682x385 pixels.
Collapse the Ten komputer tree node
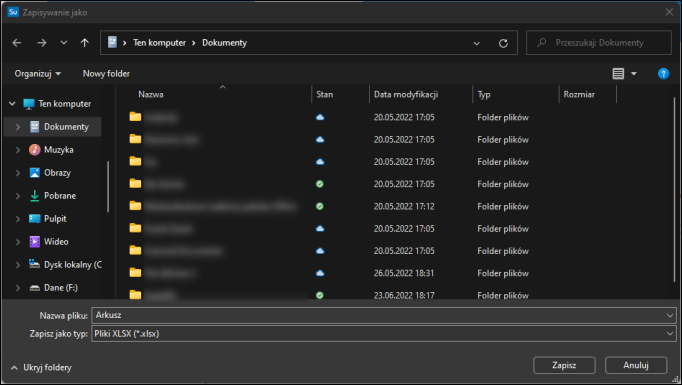point(12,104)
